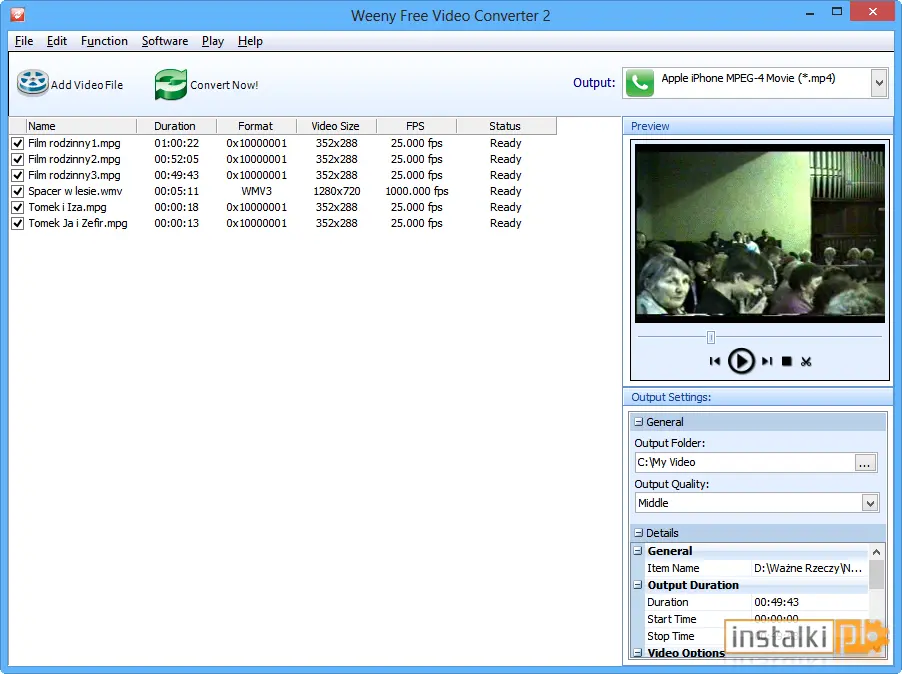This screenshot has width=902, height=674.
Task: Uncheck Spacer w lesie.wmv checkbox
Action: 18,192
